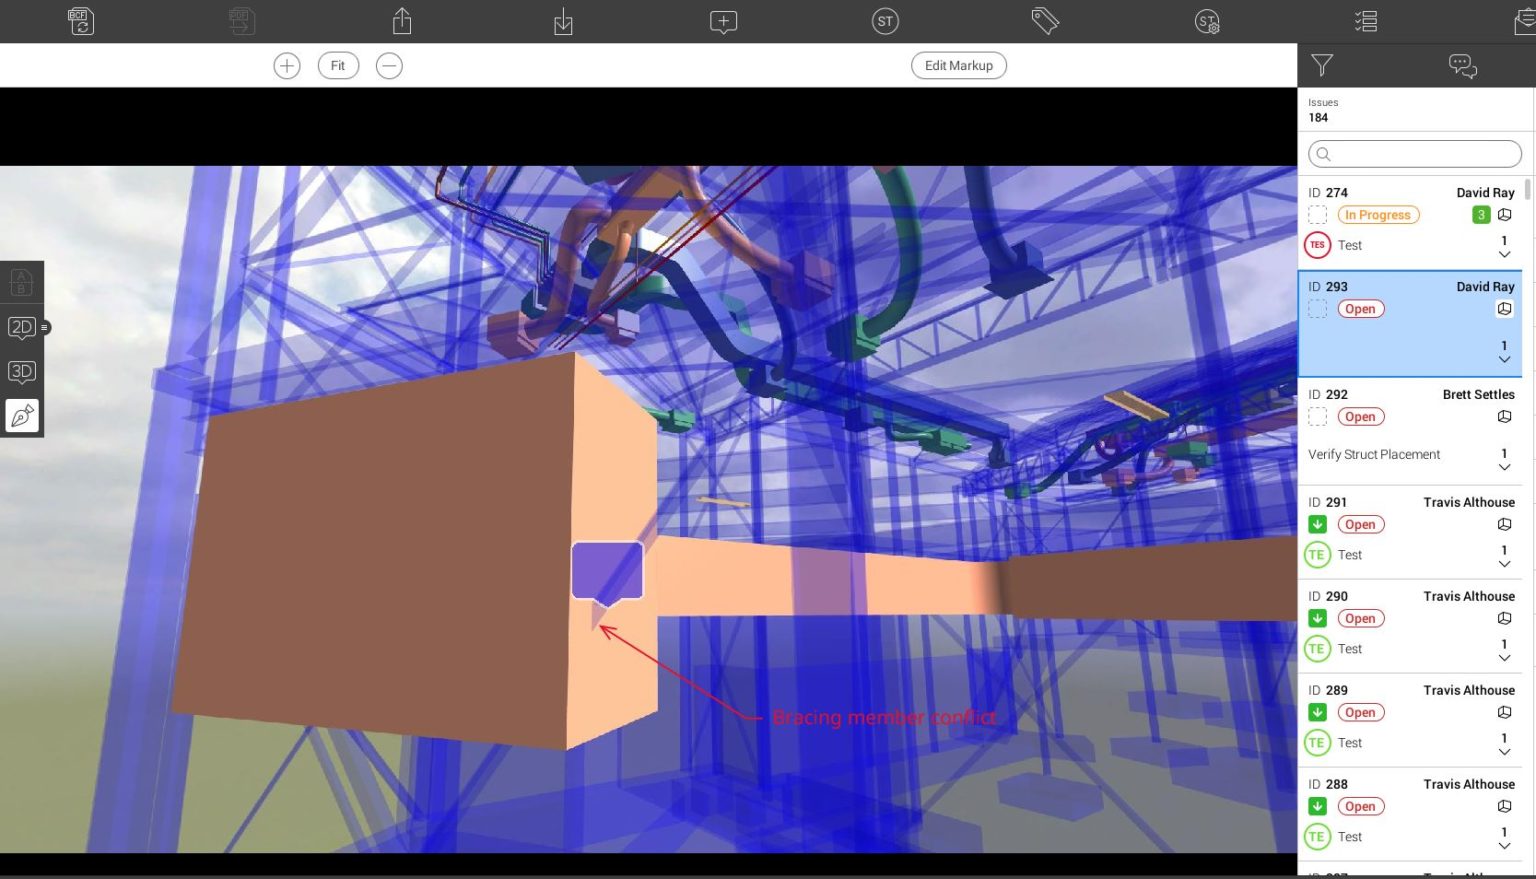Switch to 2D view mode
Viewport: 1536px width, 879px height.
(x=21, y=327)
